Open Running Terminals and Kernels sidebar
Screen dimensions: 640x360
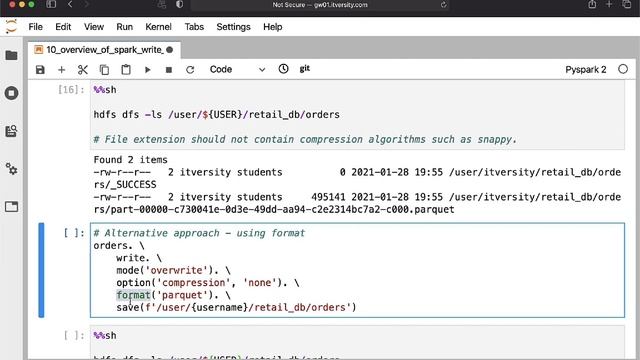(11, 93)
